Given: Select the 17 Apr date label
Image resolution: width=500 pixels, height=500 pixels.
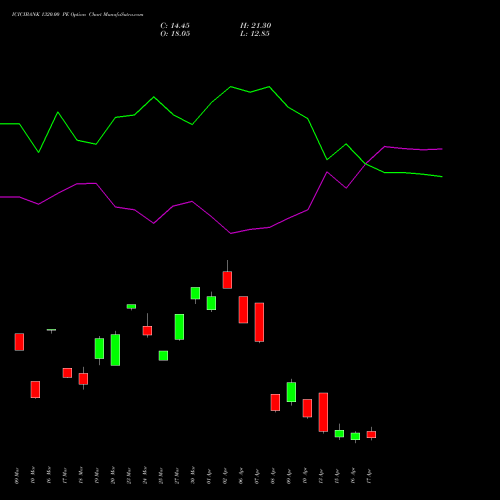Looking at the screenshot, I should tap(369, 476).
